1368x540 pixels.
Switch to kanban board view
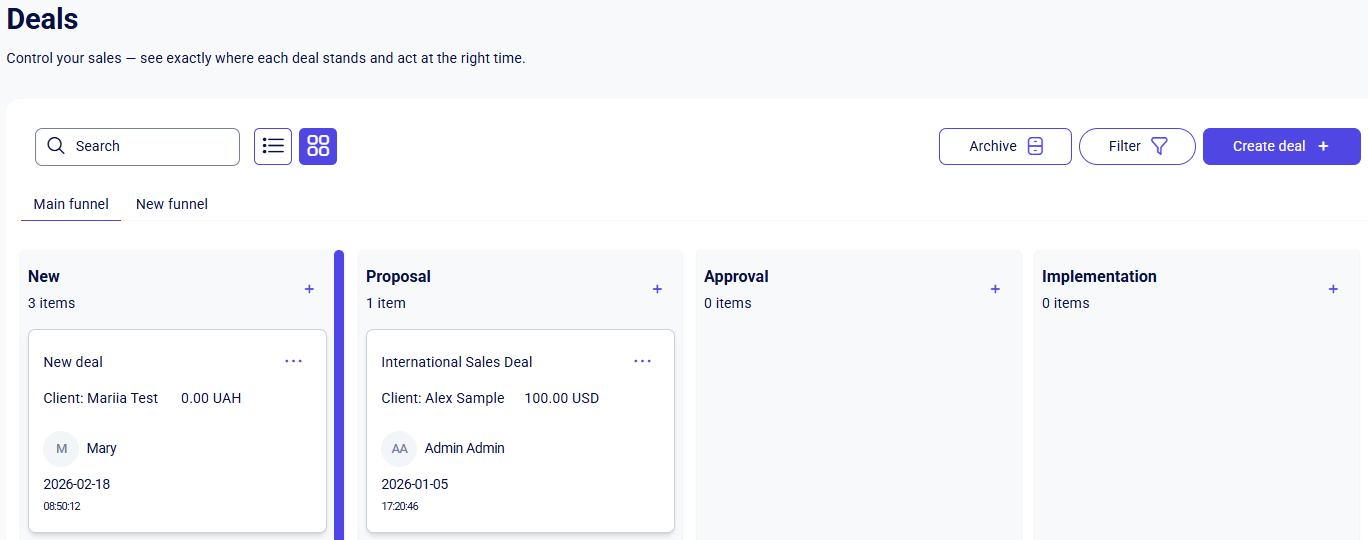(318, 146)
